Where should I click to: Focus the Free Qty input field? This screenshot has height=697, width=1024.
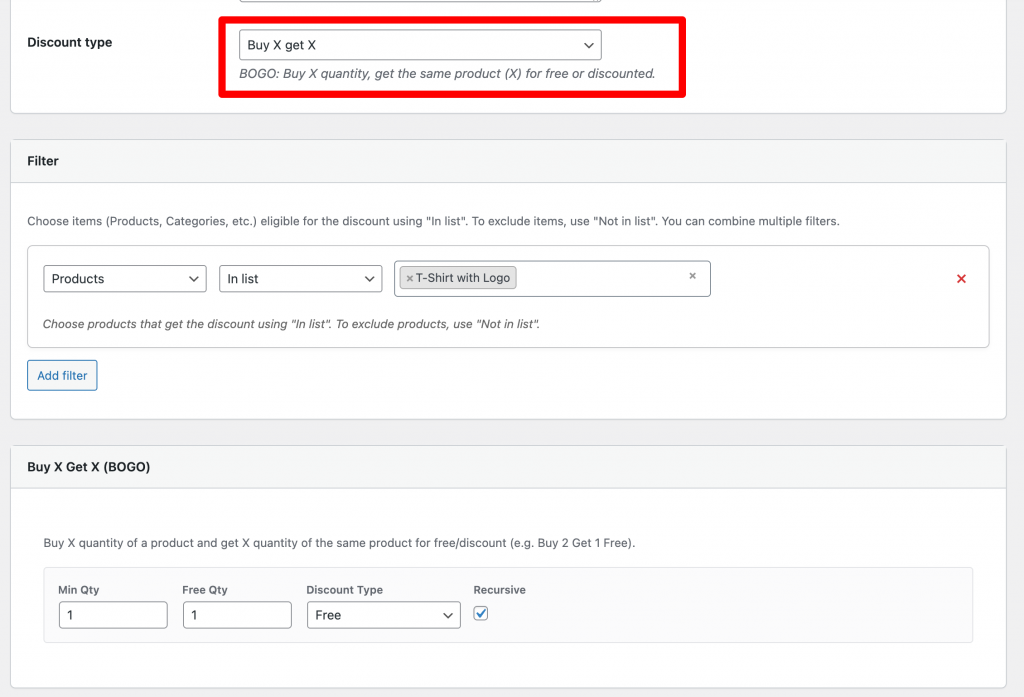[237, 615]
